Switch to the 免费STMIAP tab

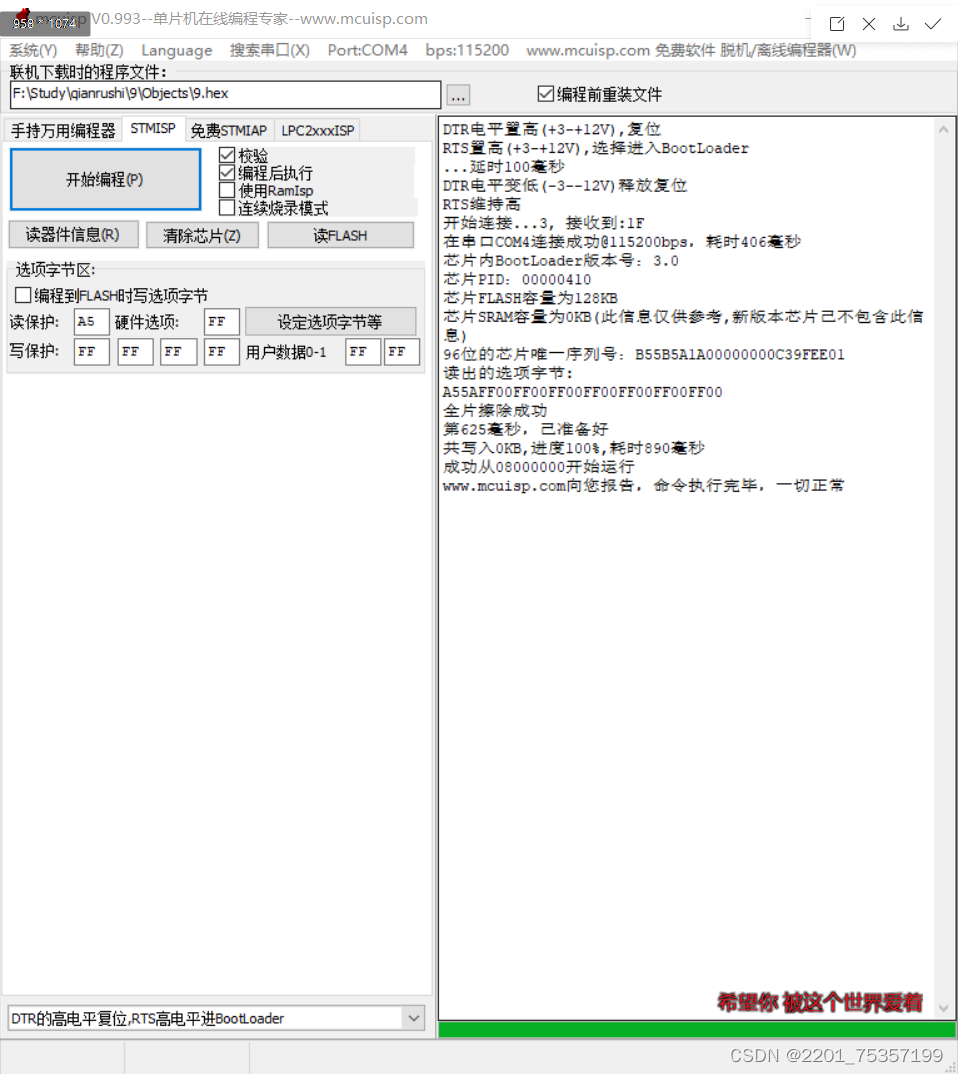229,130
